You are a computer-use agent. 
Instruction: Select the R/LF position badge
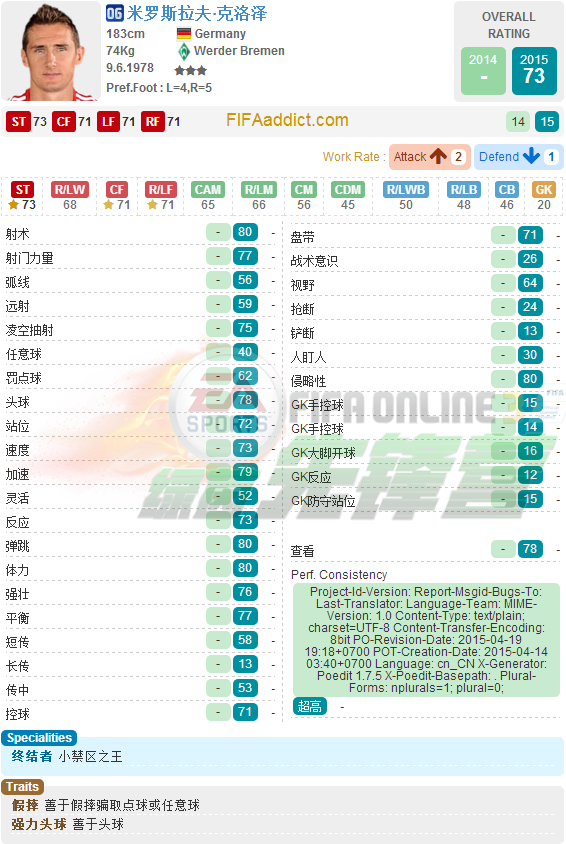[x=161, y=189]
